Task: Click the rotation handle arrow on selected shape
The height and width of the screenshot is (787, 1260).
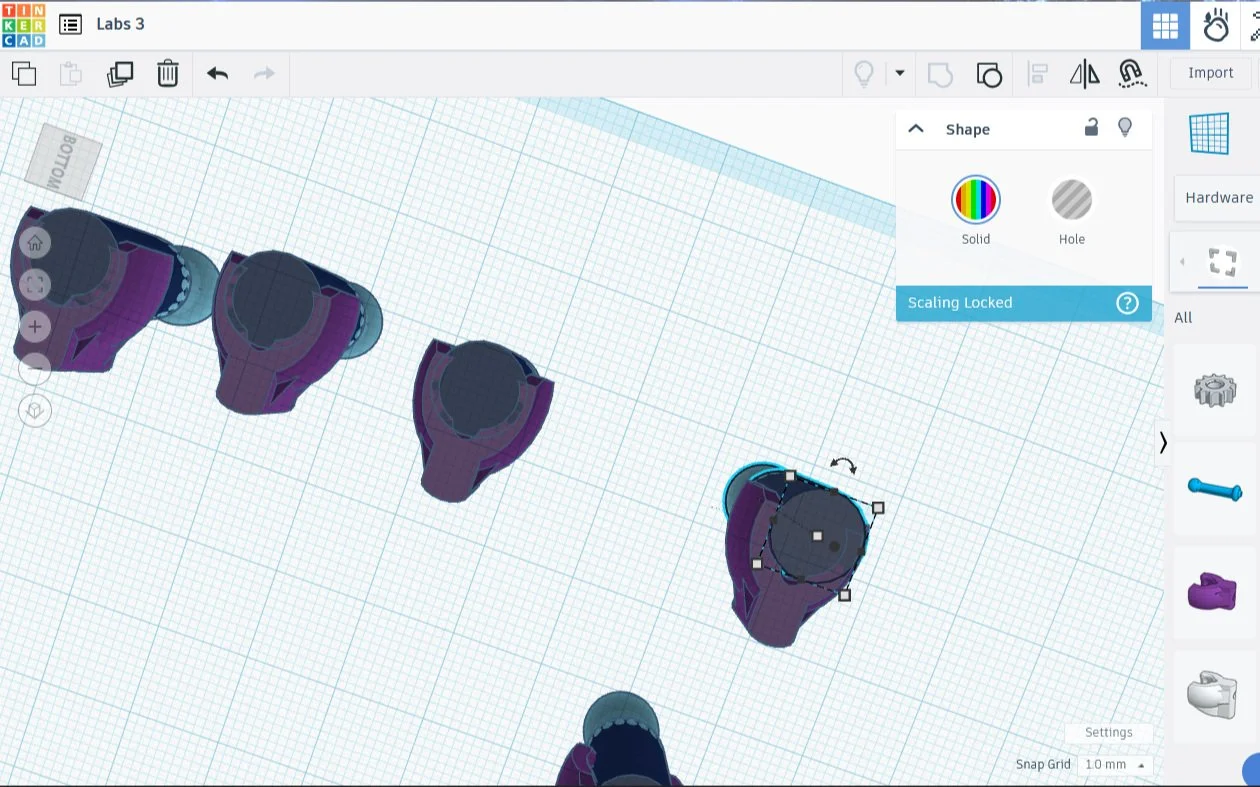Action: coord(843,465)
